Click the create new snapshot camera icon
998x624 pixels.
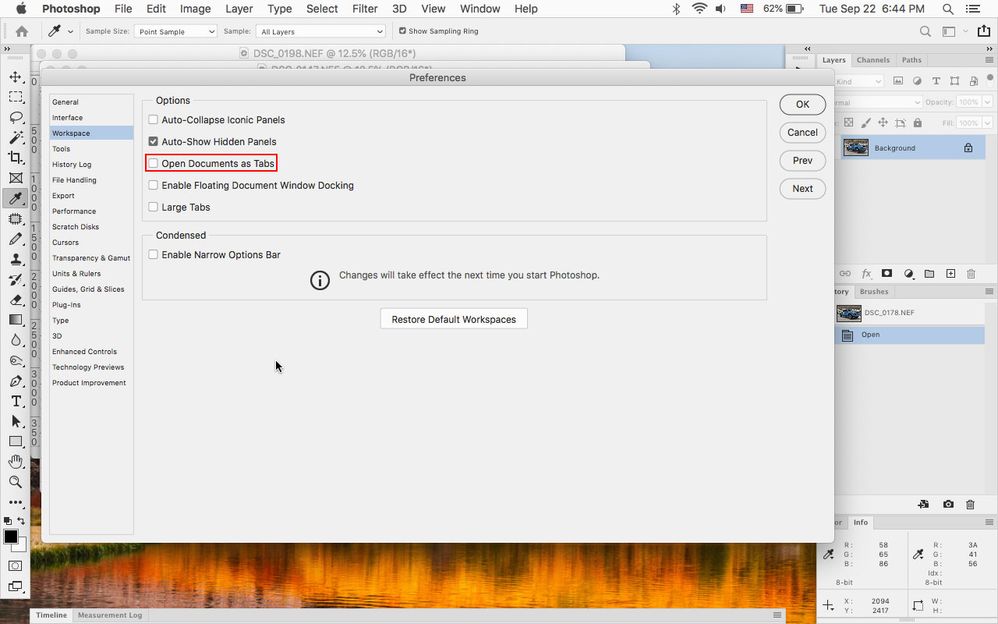click(x=948, y=504)
